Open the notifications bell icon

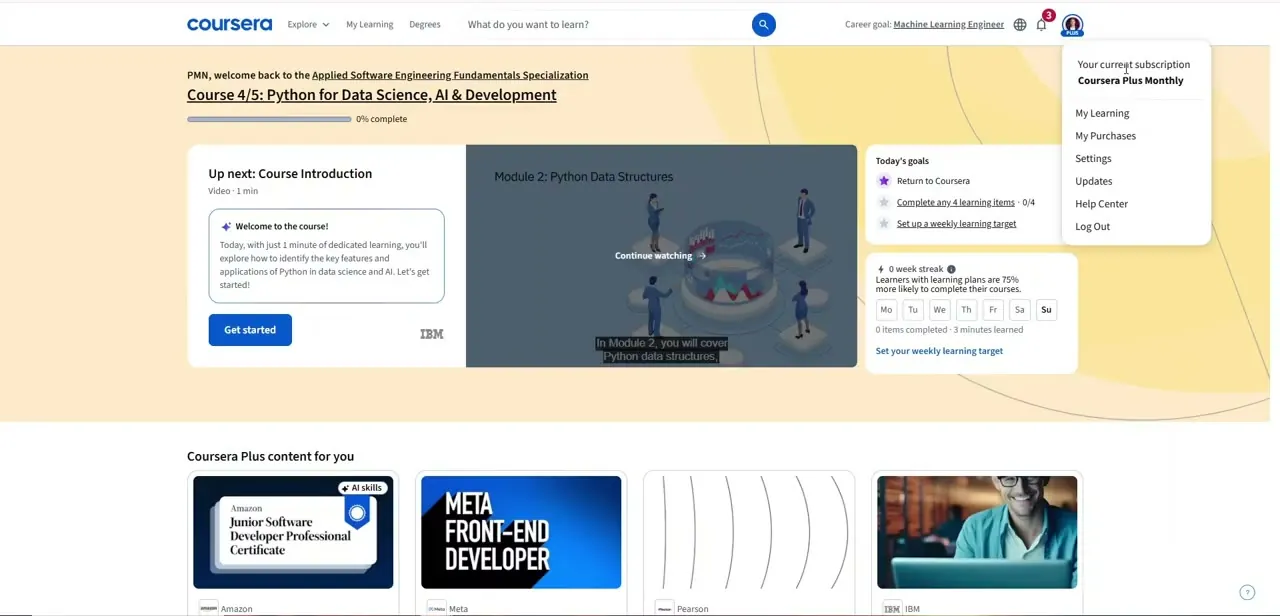pos(1041,24)
